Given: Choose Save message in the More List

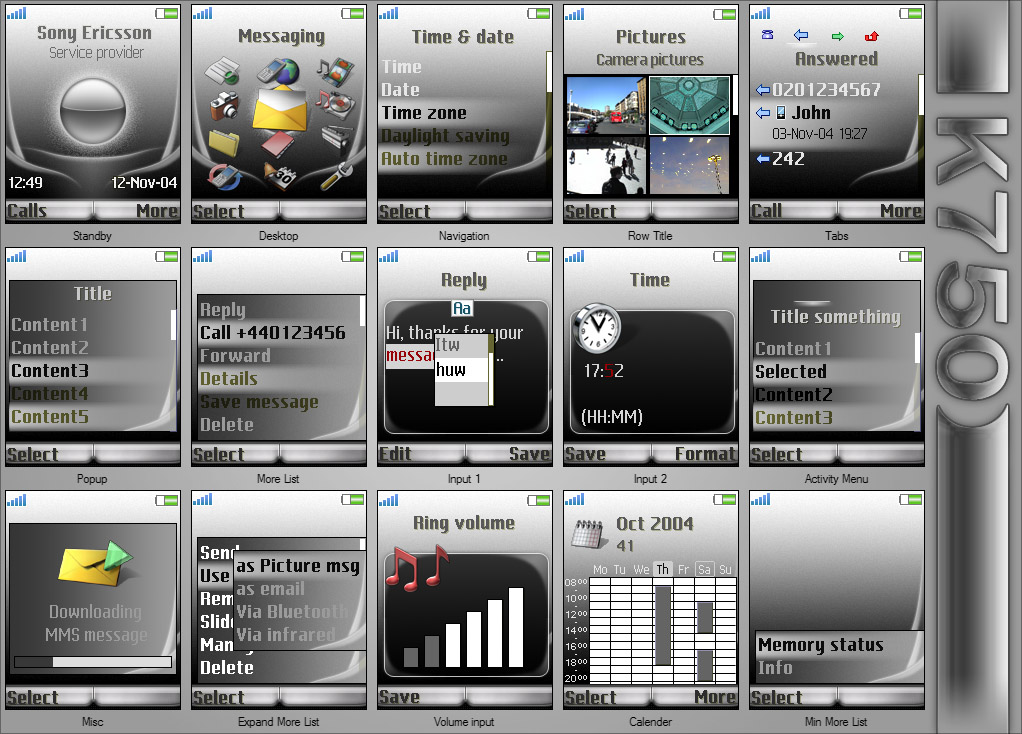Looking at the screenshot, I should 278,402.
